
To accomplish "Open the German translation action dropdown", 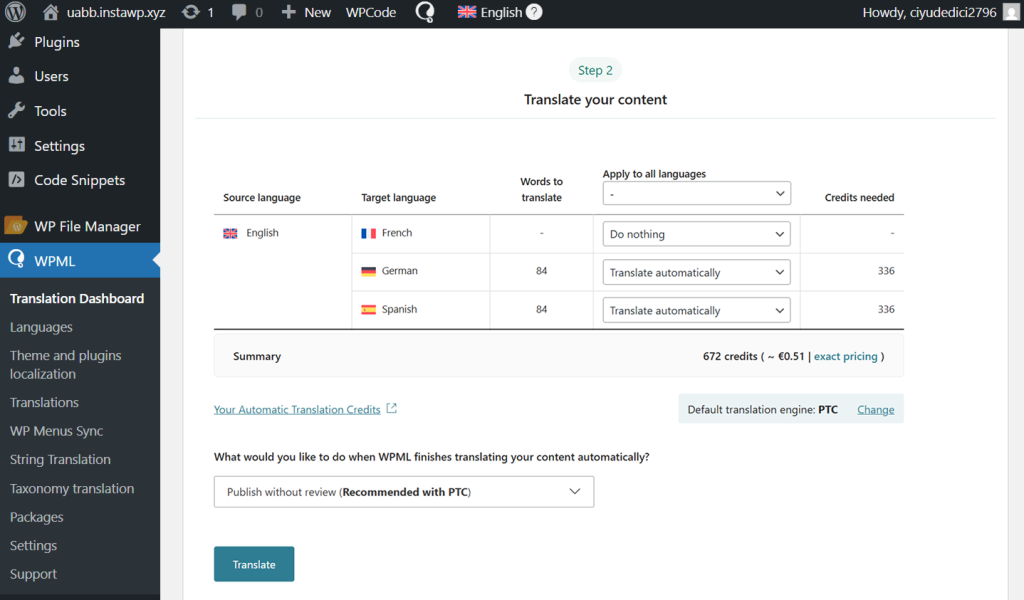I will (696, 272).
